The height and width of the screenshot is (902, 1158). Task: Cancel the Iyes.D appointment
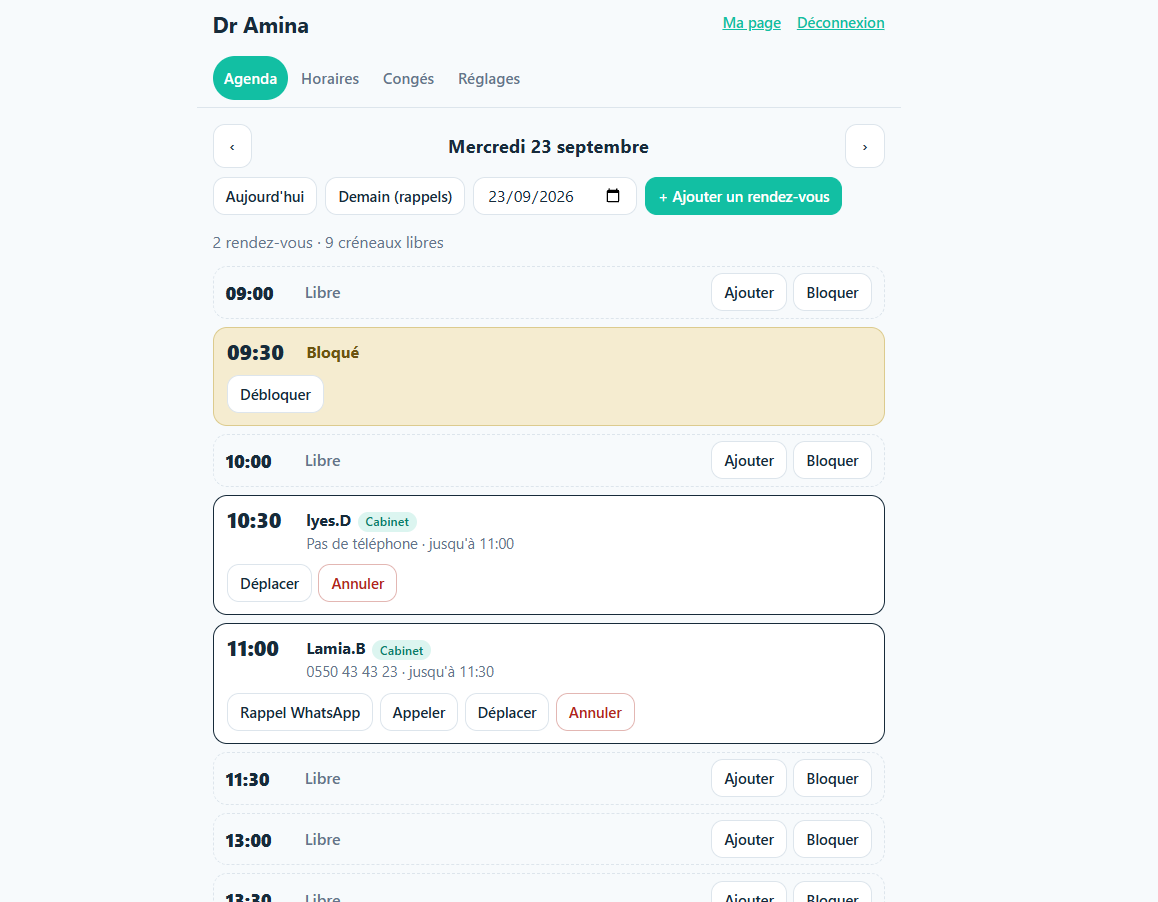coord(357,584)
